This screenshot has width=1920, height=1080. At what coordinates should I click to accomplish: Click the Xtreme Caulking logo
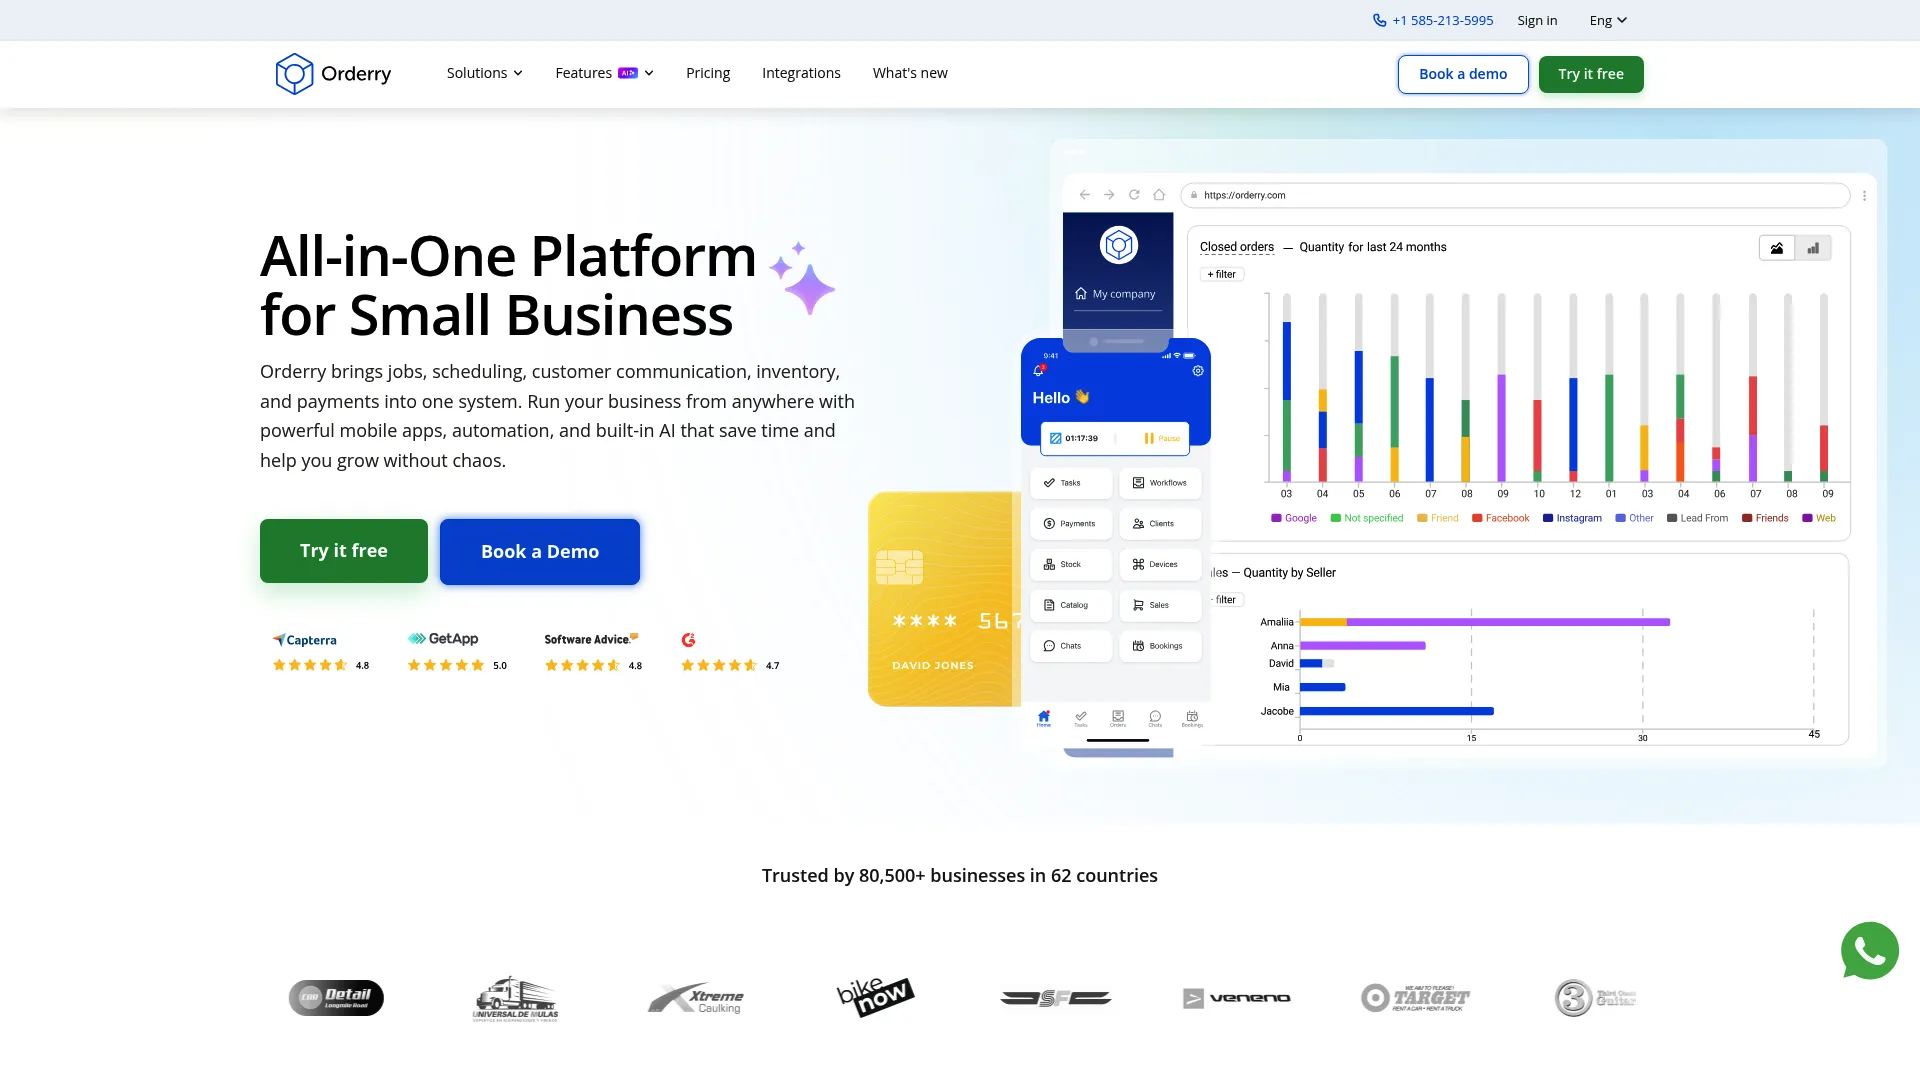tap(696, 998)
